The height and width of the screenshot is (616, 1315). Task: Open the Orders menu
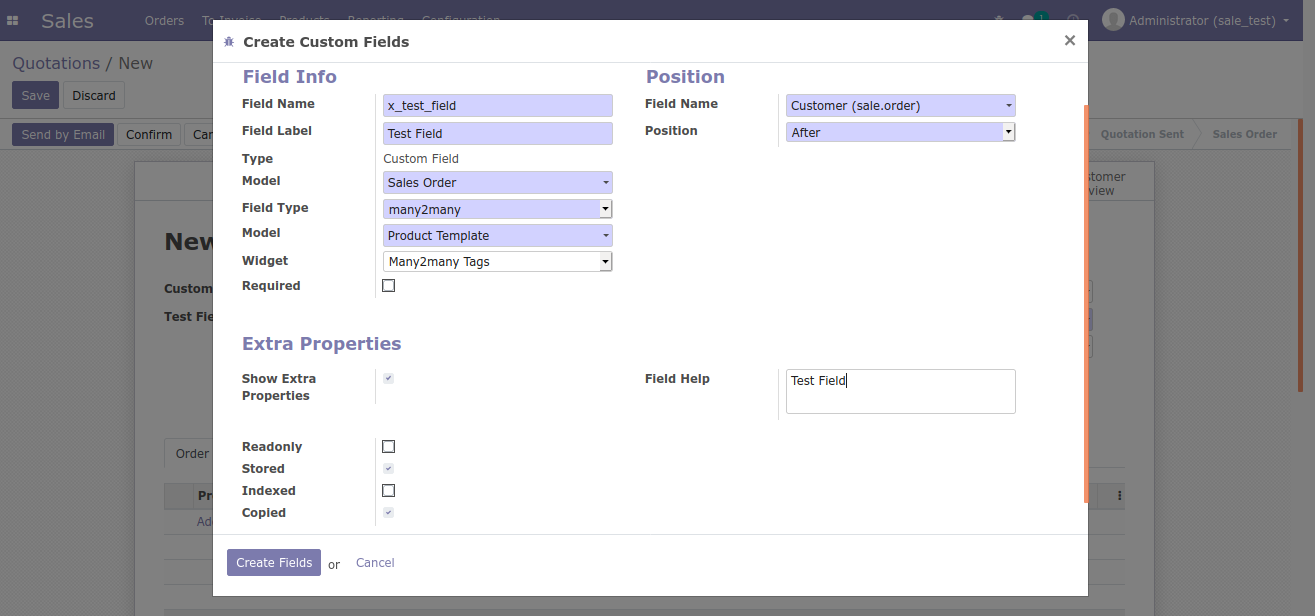(164, 20)
